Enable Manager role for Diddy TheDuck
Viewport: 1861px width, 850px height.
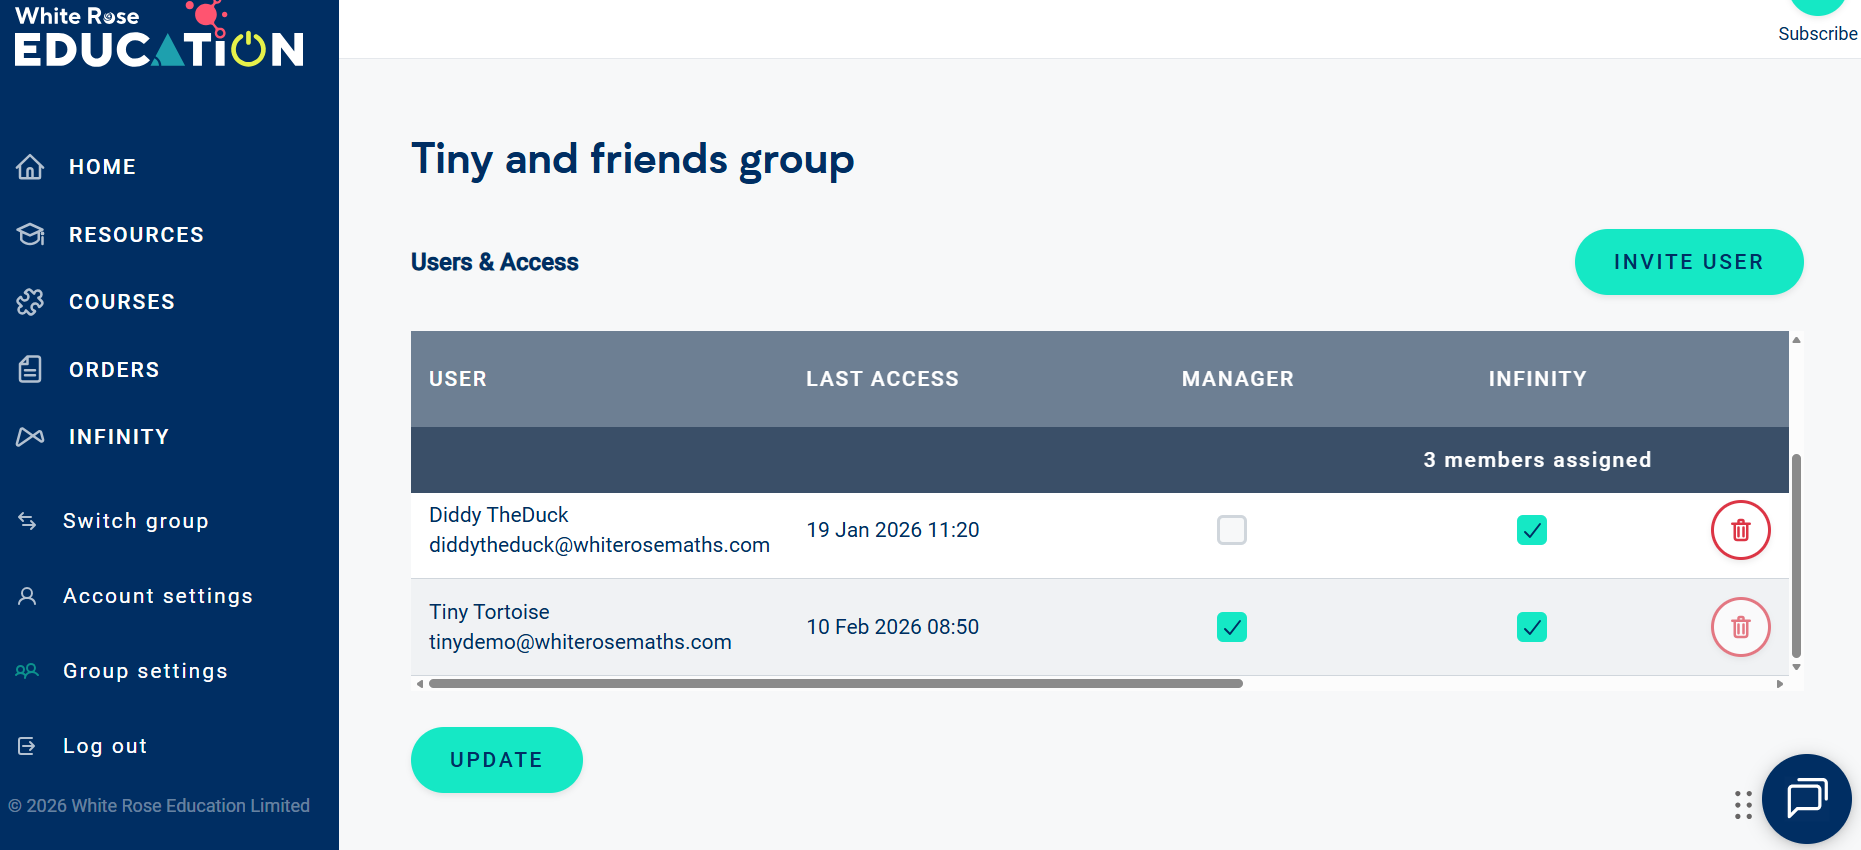[1231, 530]
